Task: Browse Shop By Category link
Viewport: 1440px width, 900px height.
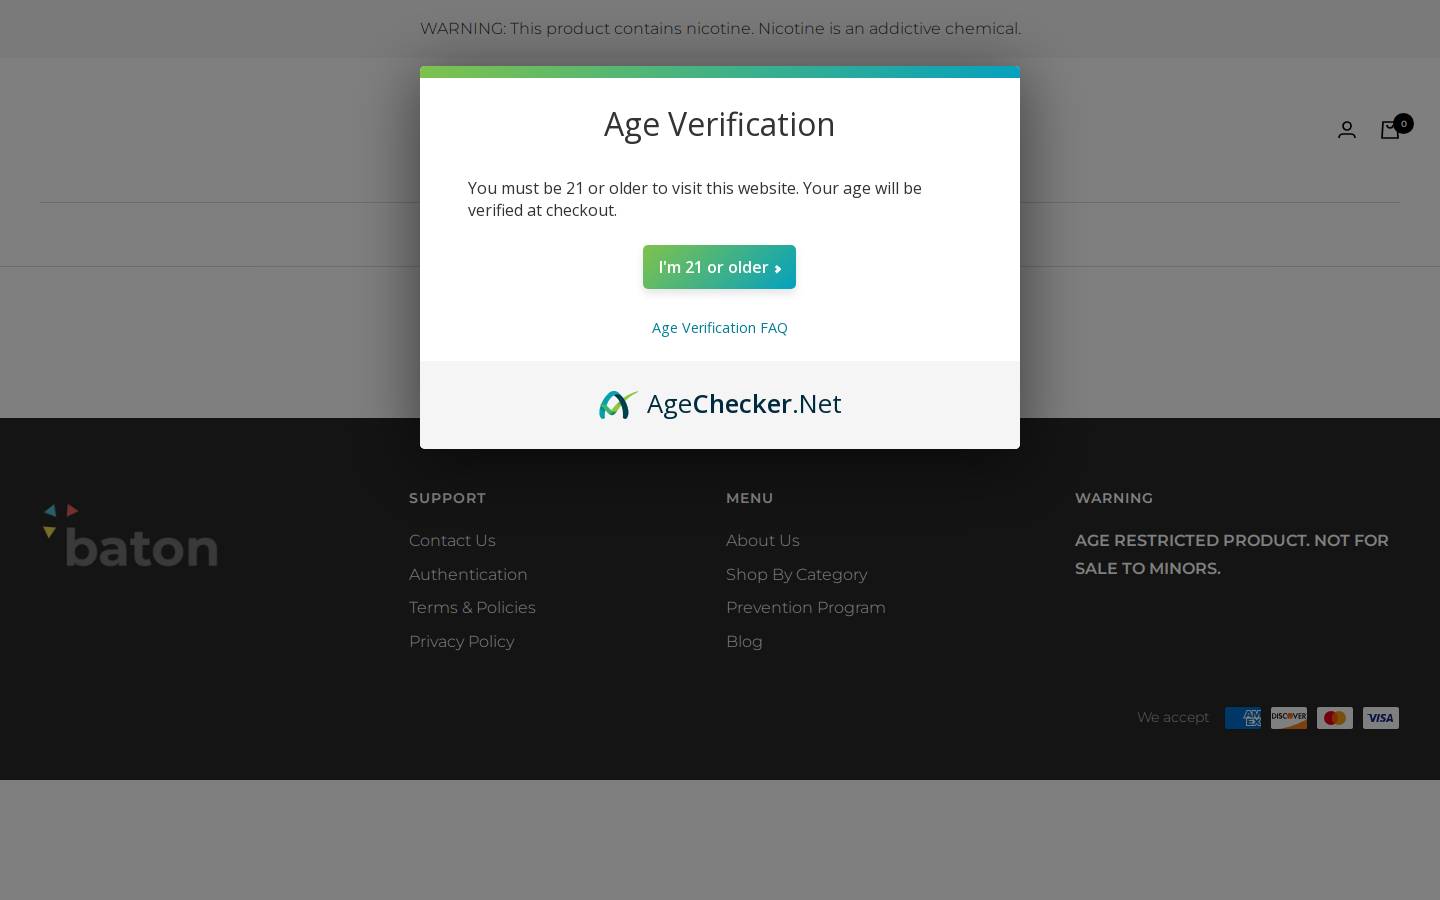Action: point(796,574)
